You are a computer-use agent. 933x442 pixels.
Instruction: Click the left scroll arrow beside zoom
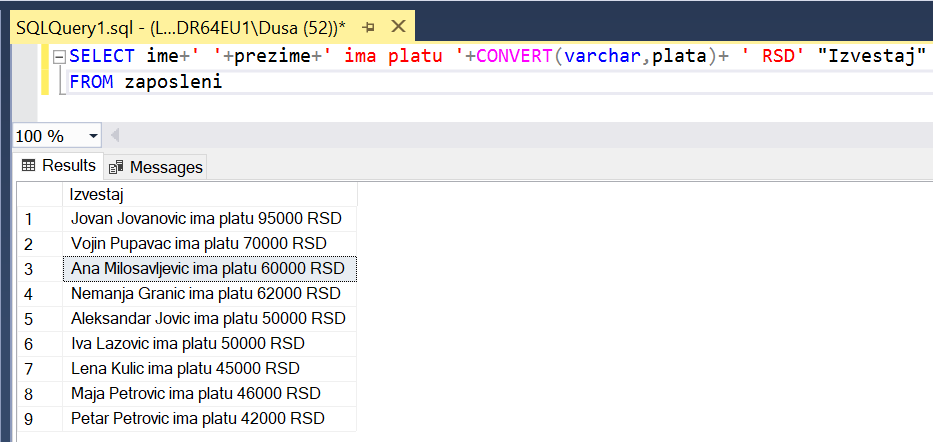[115, 136]
